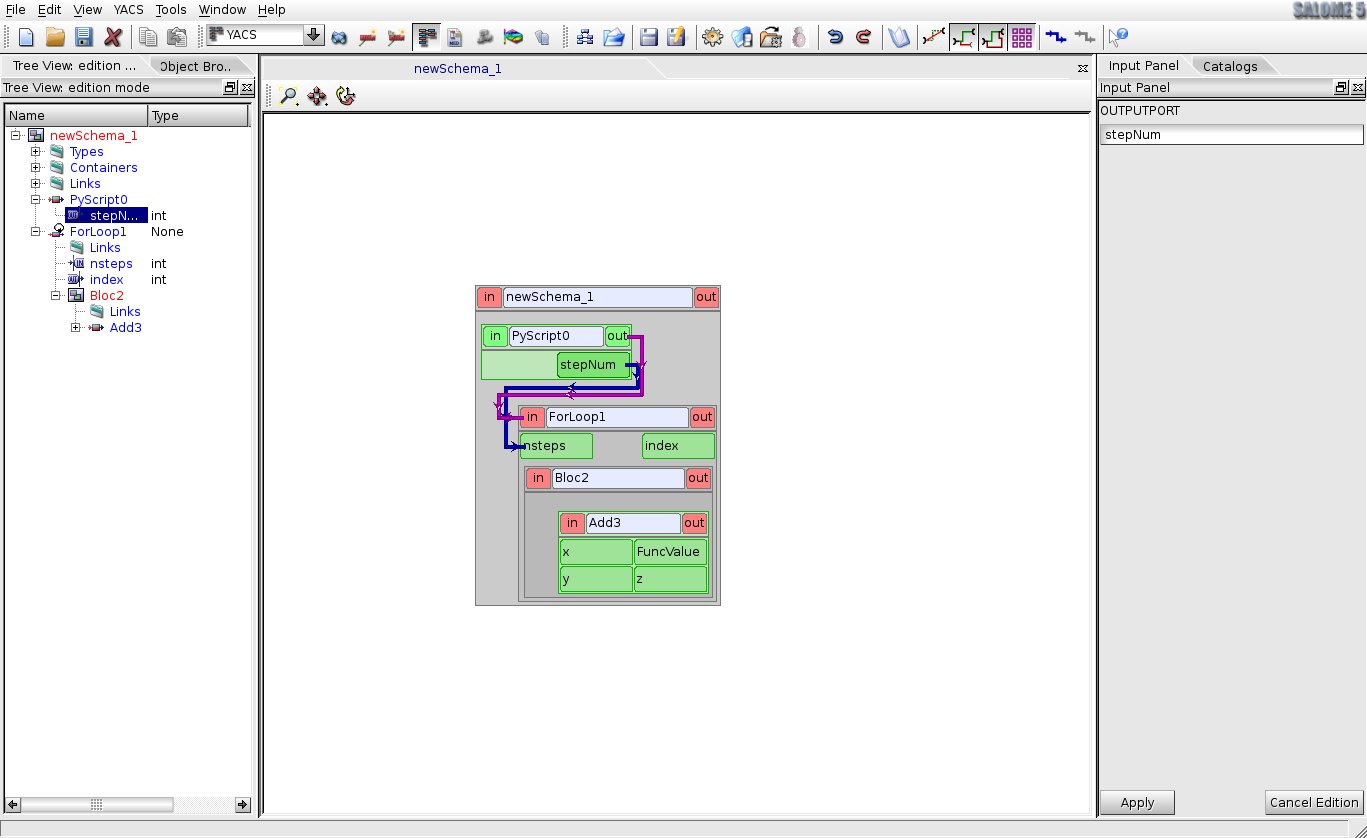This screenshot has height=838, width=1367.
Task: Float the Input Panel dock
Action: (1341, 88)
